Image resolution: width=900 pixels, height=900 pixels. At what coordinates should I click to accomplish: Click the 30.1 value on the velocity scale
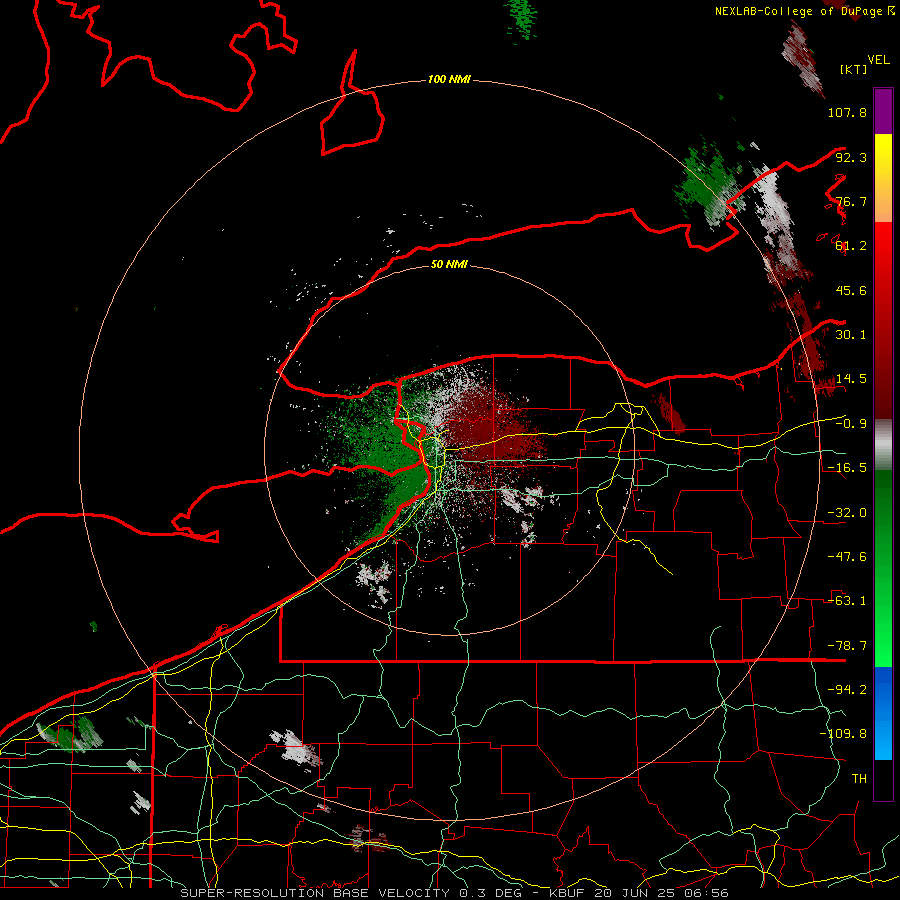[851, 335]
